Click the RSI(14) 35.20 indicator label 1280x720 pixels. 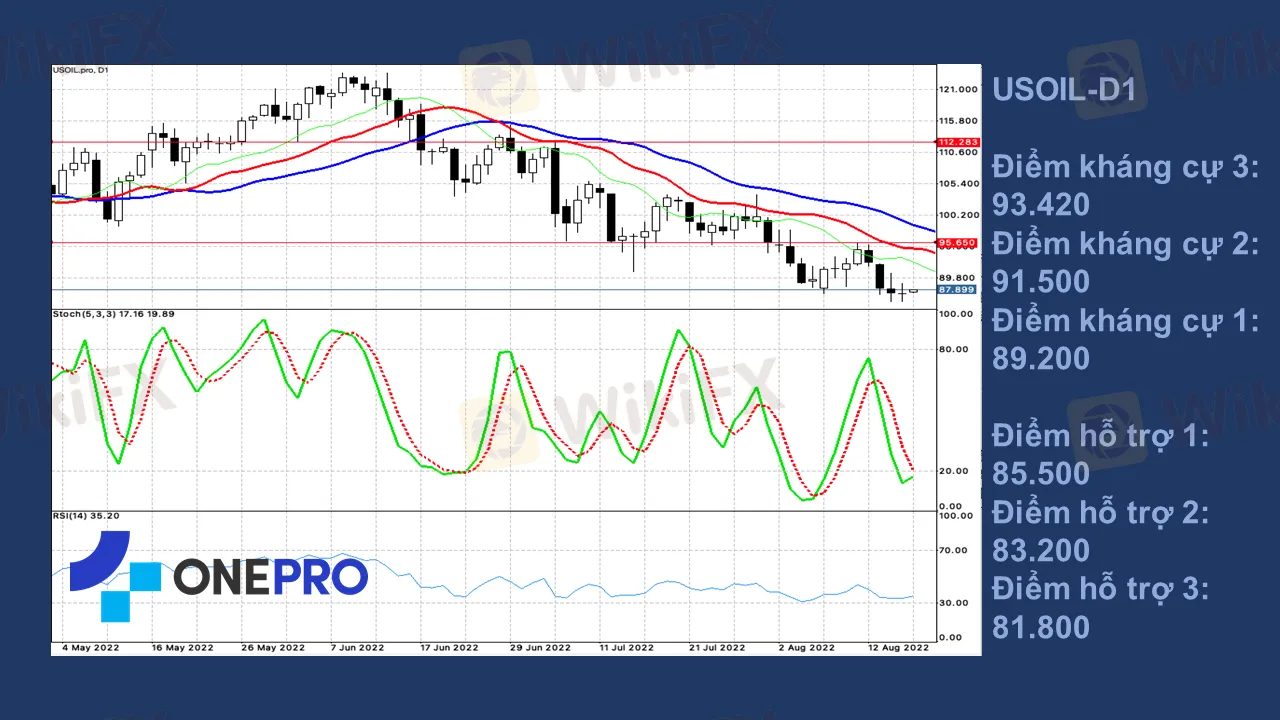tap(86, 516)
